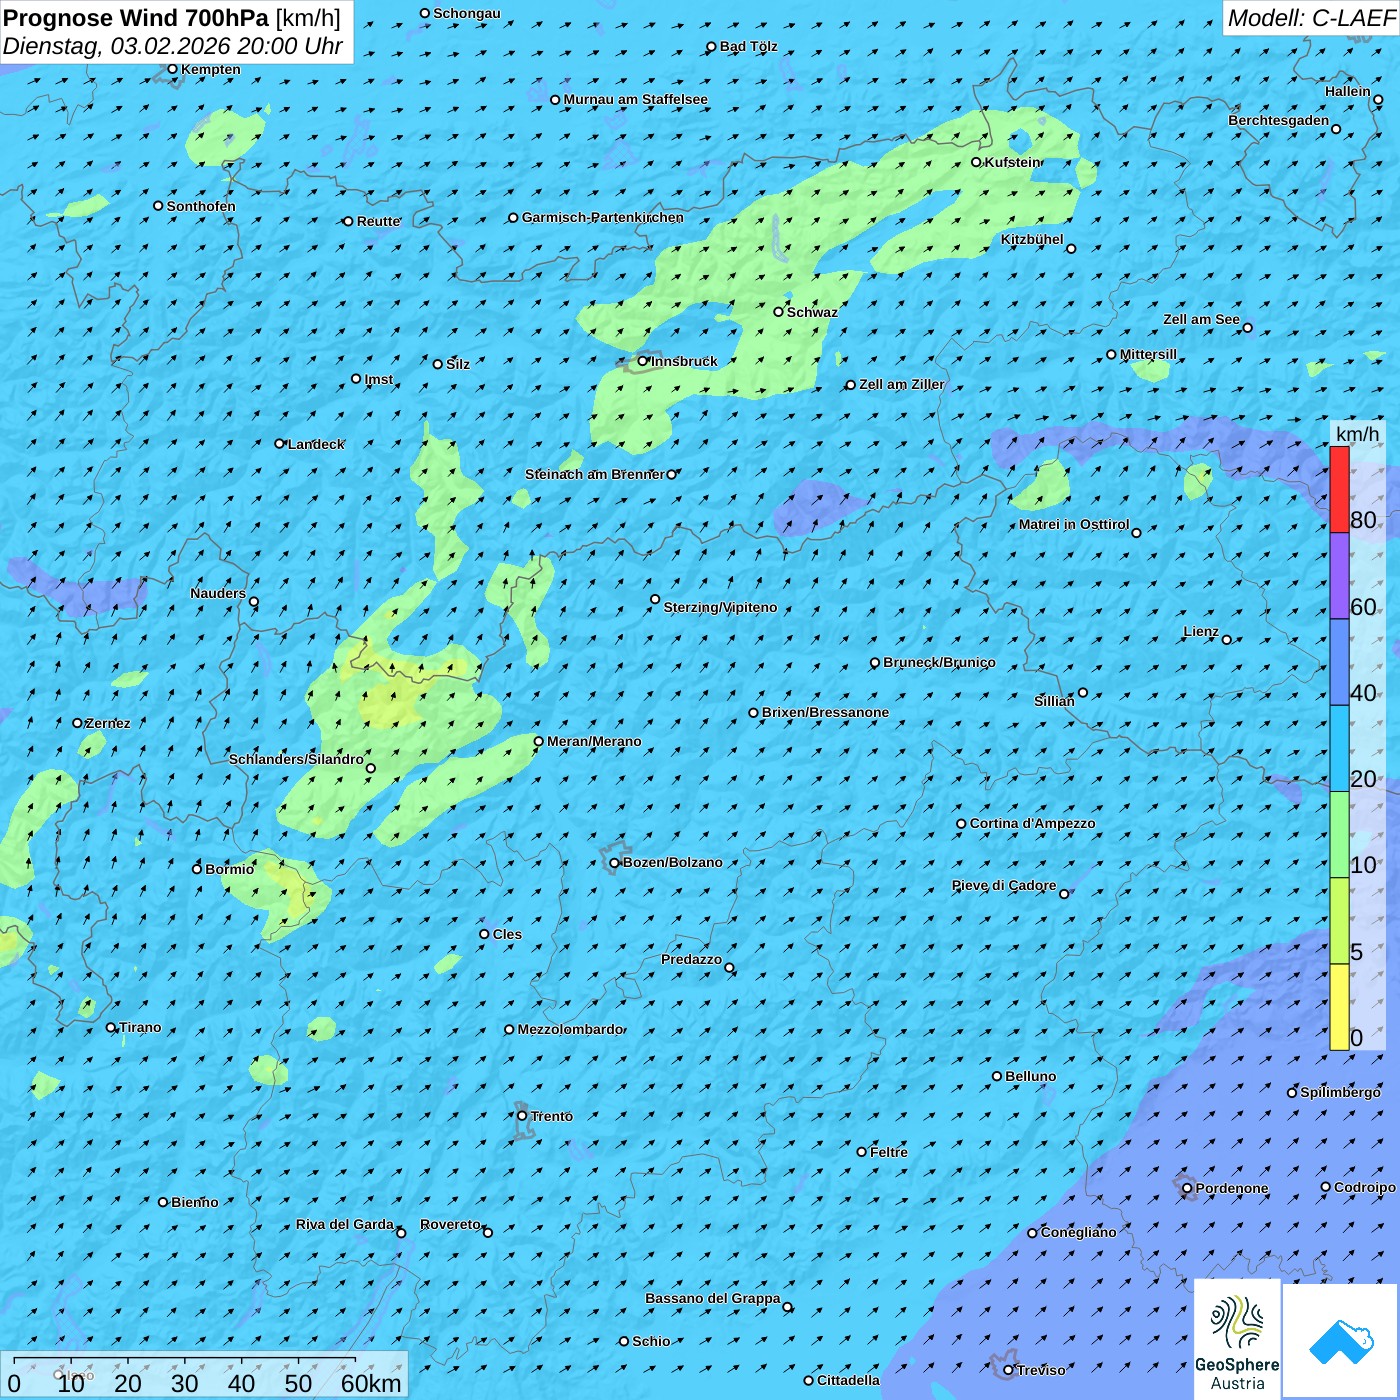Select the light blue 20–40 km/h legend color
This screenshot has height=1400, width=1400.
(x=1339, y=749)
